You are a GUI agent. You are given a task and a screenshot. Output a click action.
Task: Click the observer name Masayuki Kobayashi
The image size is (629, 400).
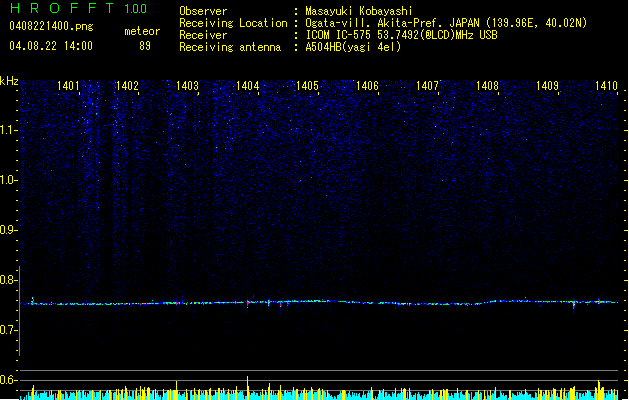click(359, 11)
